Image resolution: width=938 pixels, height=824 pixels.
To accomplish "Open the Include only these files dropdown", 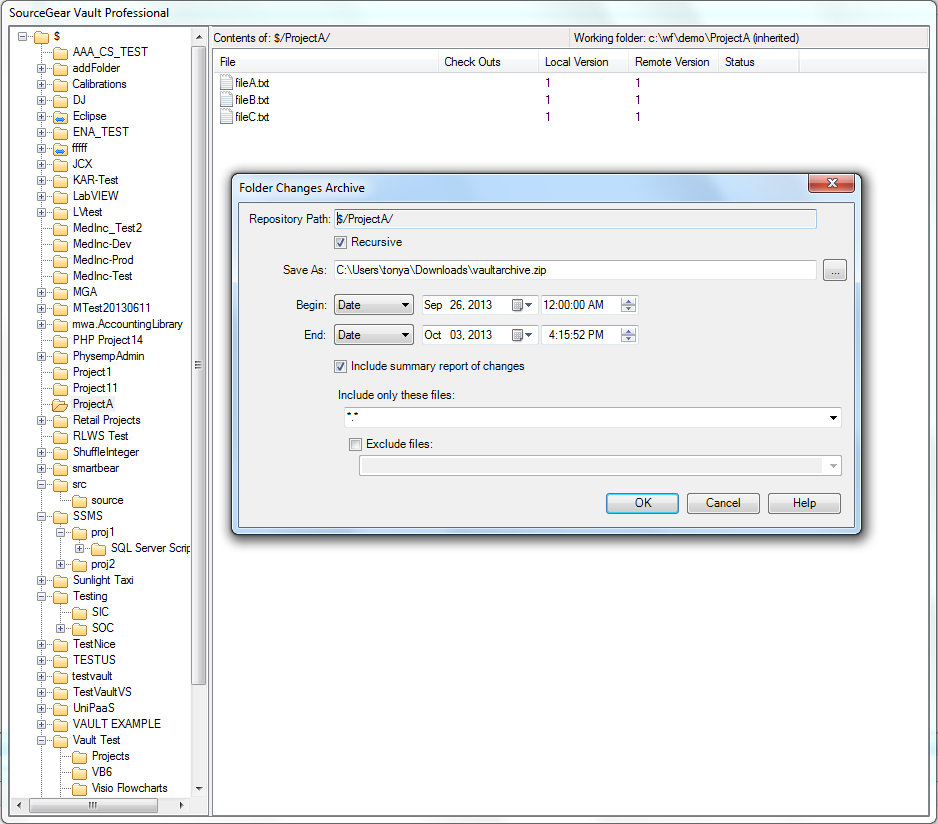I will (833, 418).
